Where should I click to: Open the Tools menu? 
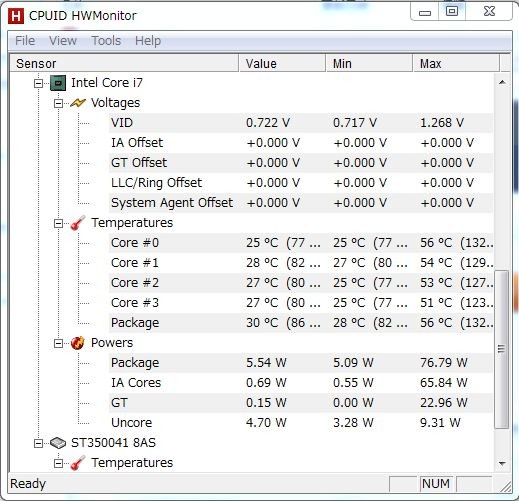click(x=106, y=41)
